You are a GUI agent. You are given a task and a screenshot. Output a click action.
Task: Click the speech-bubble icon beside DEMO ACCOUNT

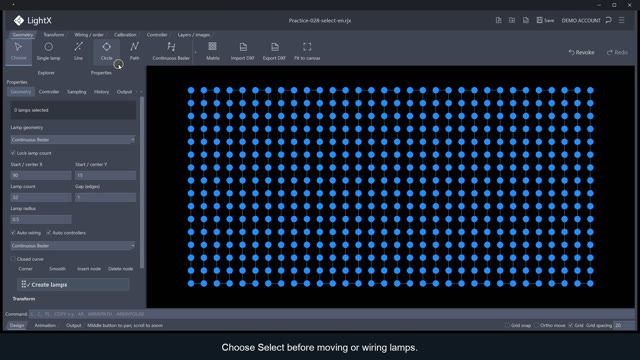(609, 20)
